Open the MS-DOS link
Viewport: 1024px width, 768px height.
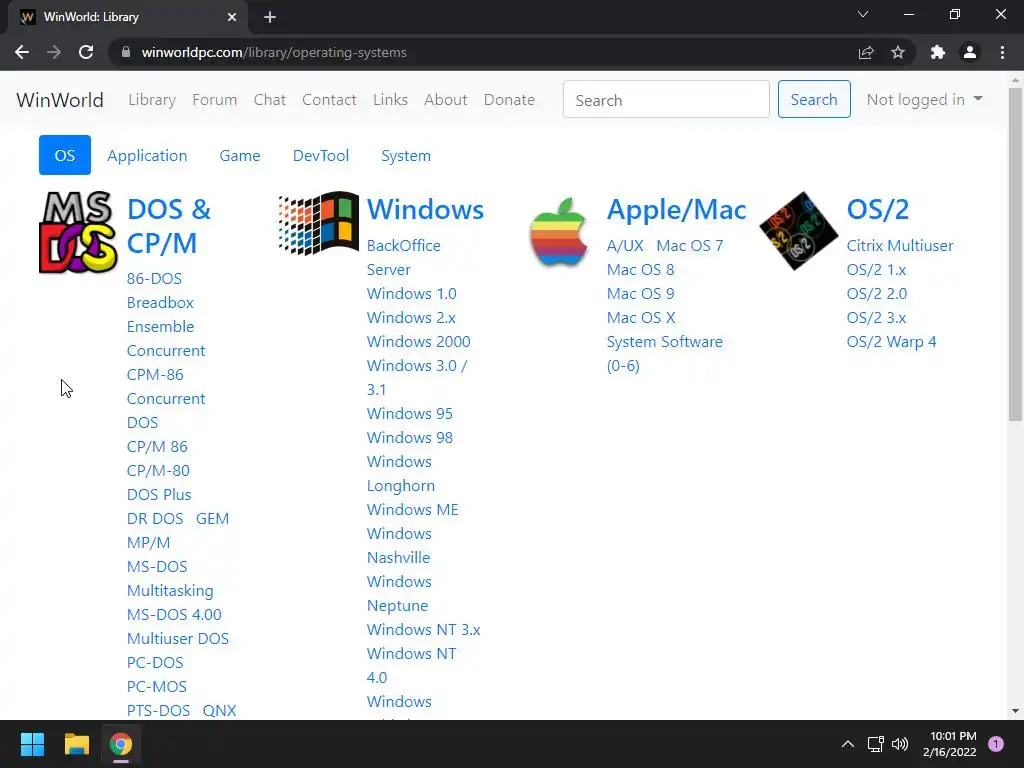pyautogui.click(x=157, y=566)
